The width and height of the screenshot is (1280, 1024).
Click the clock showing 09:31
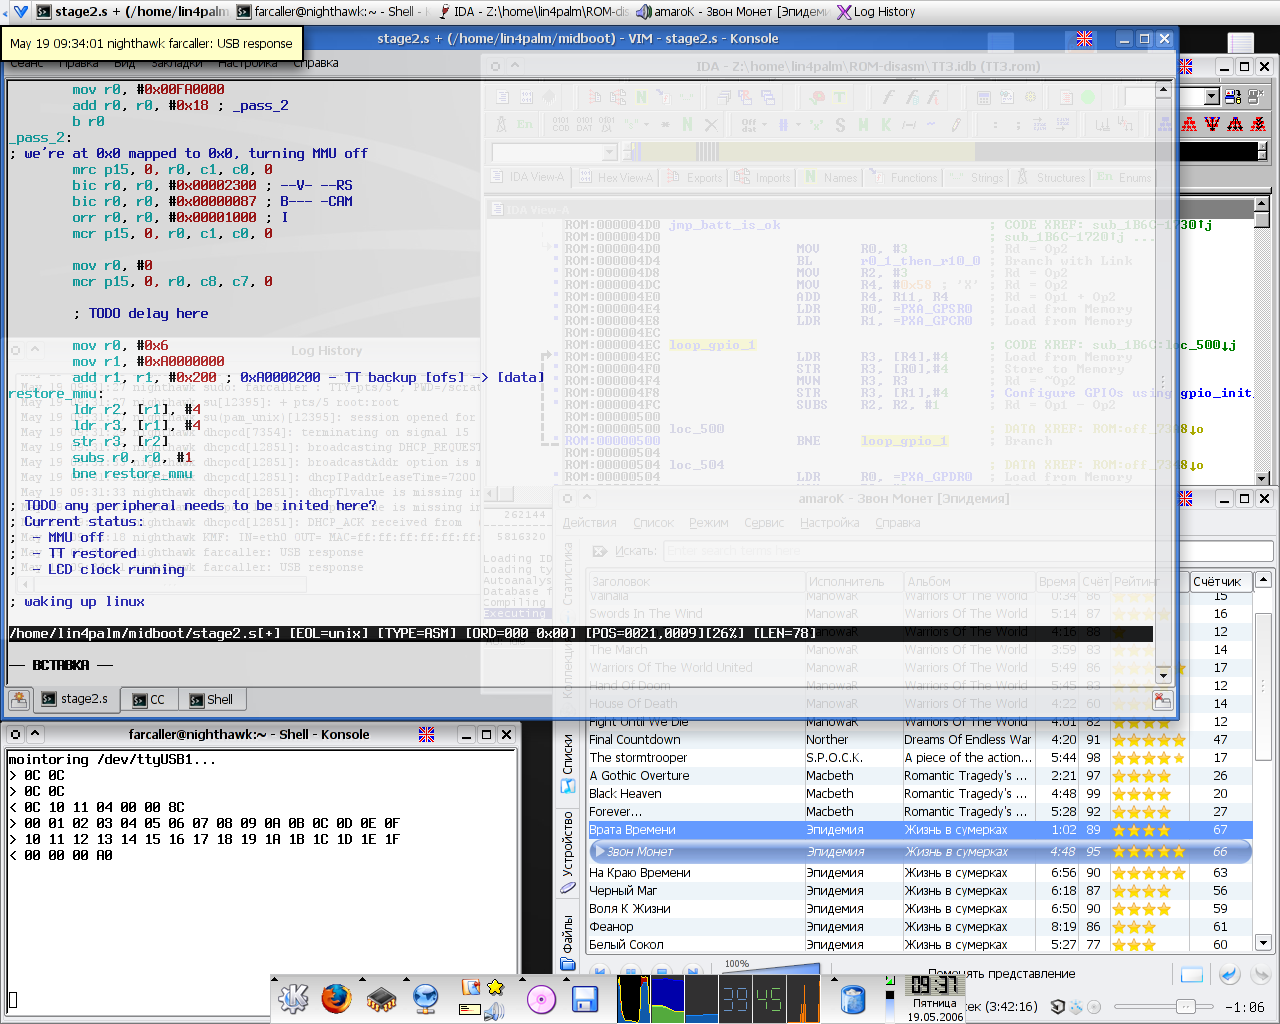(934, 985)
